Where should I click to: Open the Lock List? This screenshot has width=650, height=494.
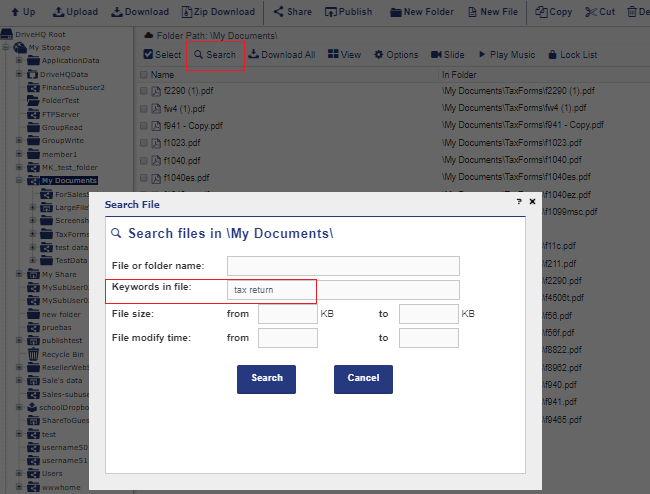tap(571, 54)
